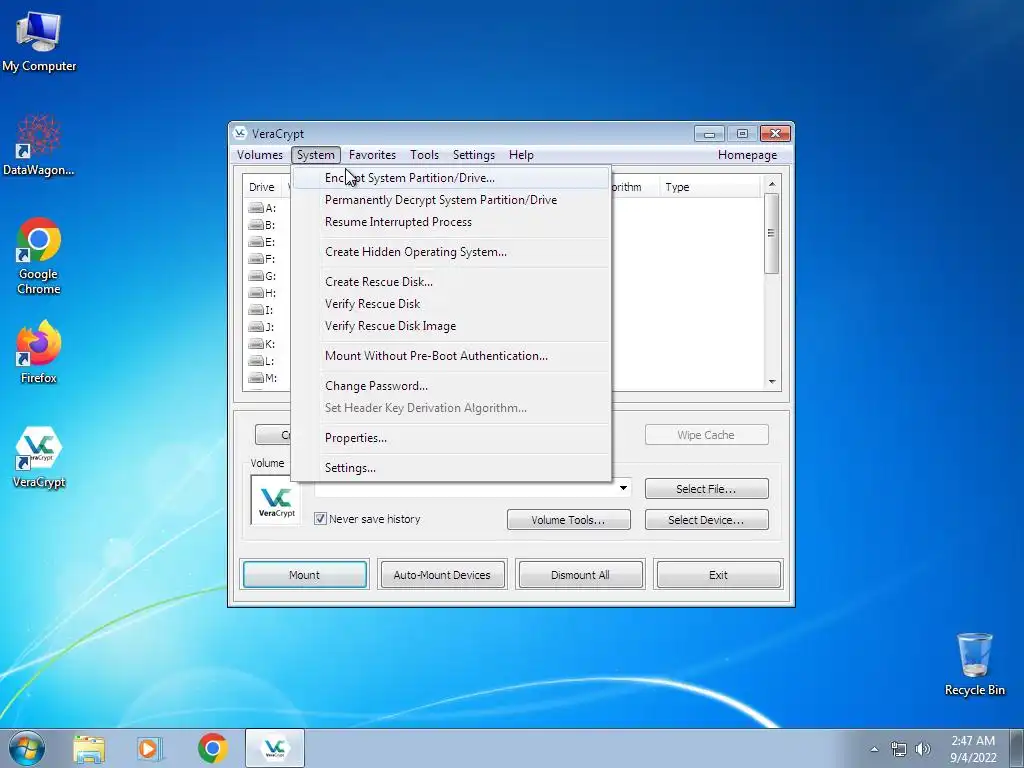Choose Encrypt System Partition/Drive
The width and height of the screenshot is (1024, 768).
point(451,178)
